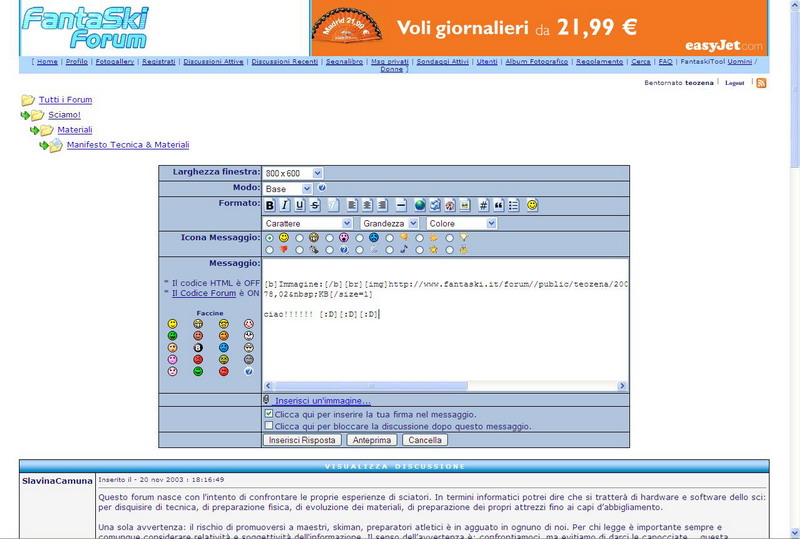
Task: Click the Logout link
Action: click(x=735, y=83)
